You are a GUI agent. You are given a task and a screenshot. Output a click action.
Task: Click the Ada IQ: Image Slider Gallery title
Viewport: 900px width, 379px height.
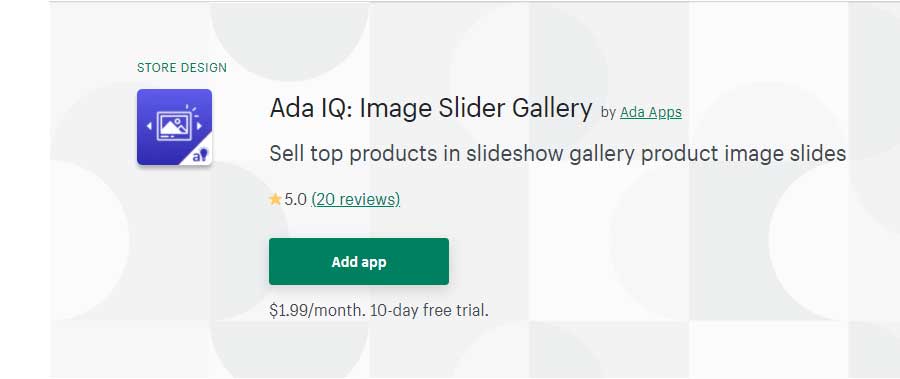pyautogui.click(x=430, y=108)
